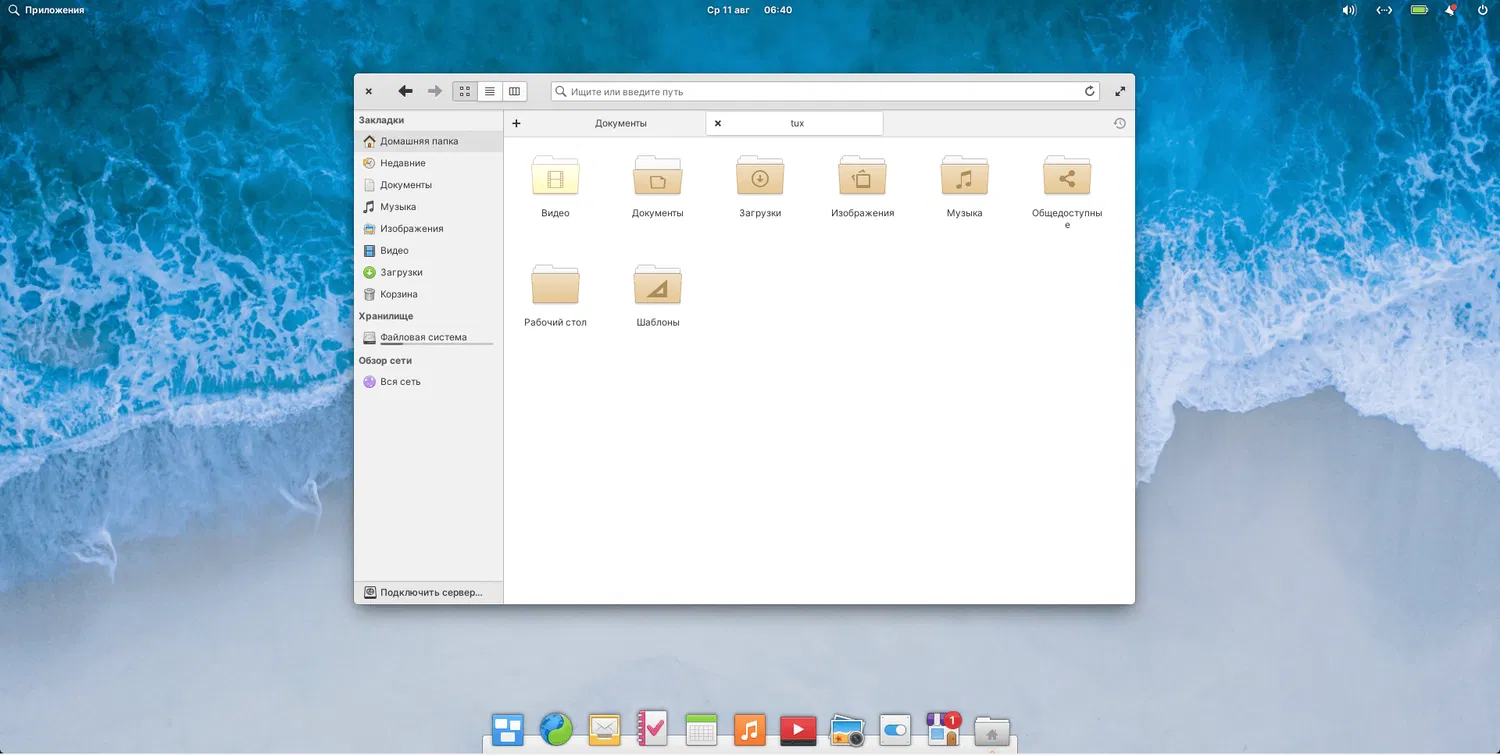Image resolution: width=1500 pixels, height=755 pixels.
Task: Open the closed tabs history button
Action: tap(1119, 123)
